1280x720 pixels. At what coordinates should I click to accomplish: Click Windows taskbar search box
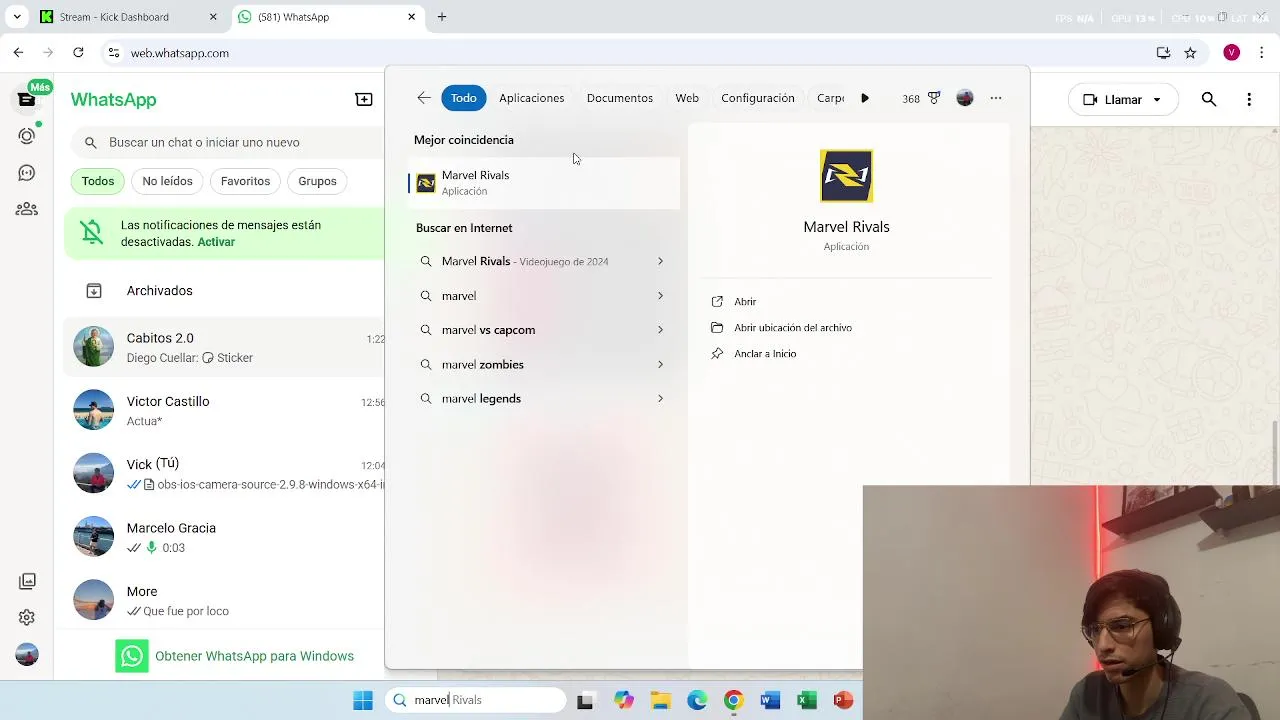(x=476, y=700)
